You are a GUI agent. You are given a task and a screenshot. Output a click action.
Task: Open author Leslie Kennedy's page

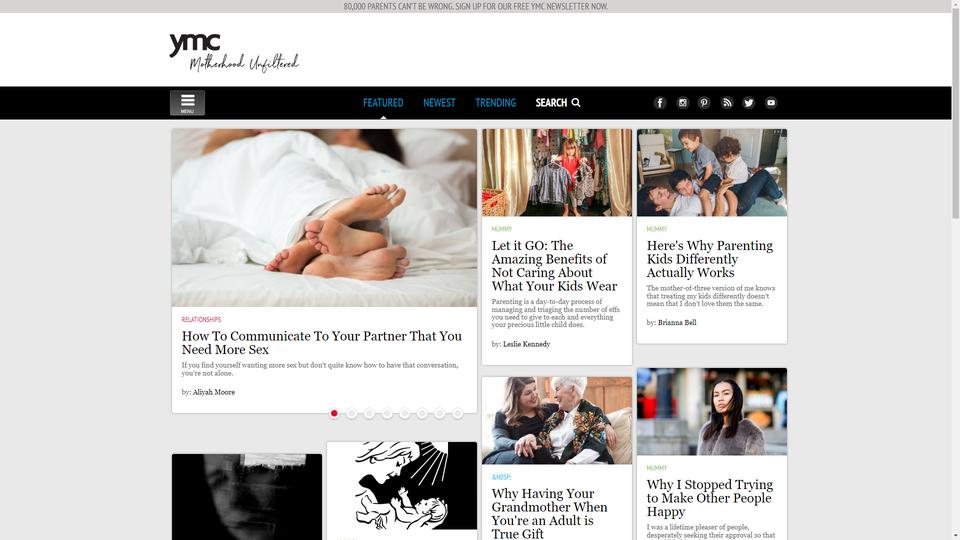527,344
